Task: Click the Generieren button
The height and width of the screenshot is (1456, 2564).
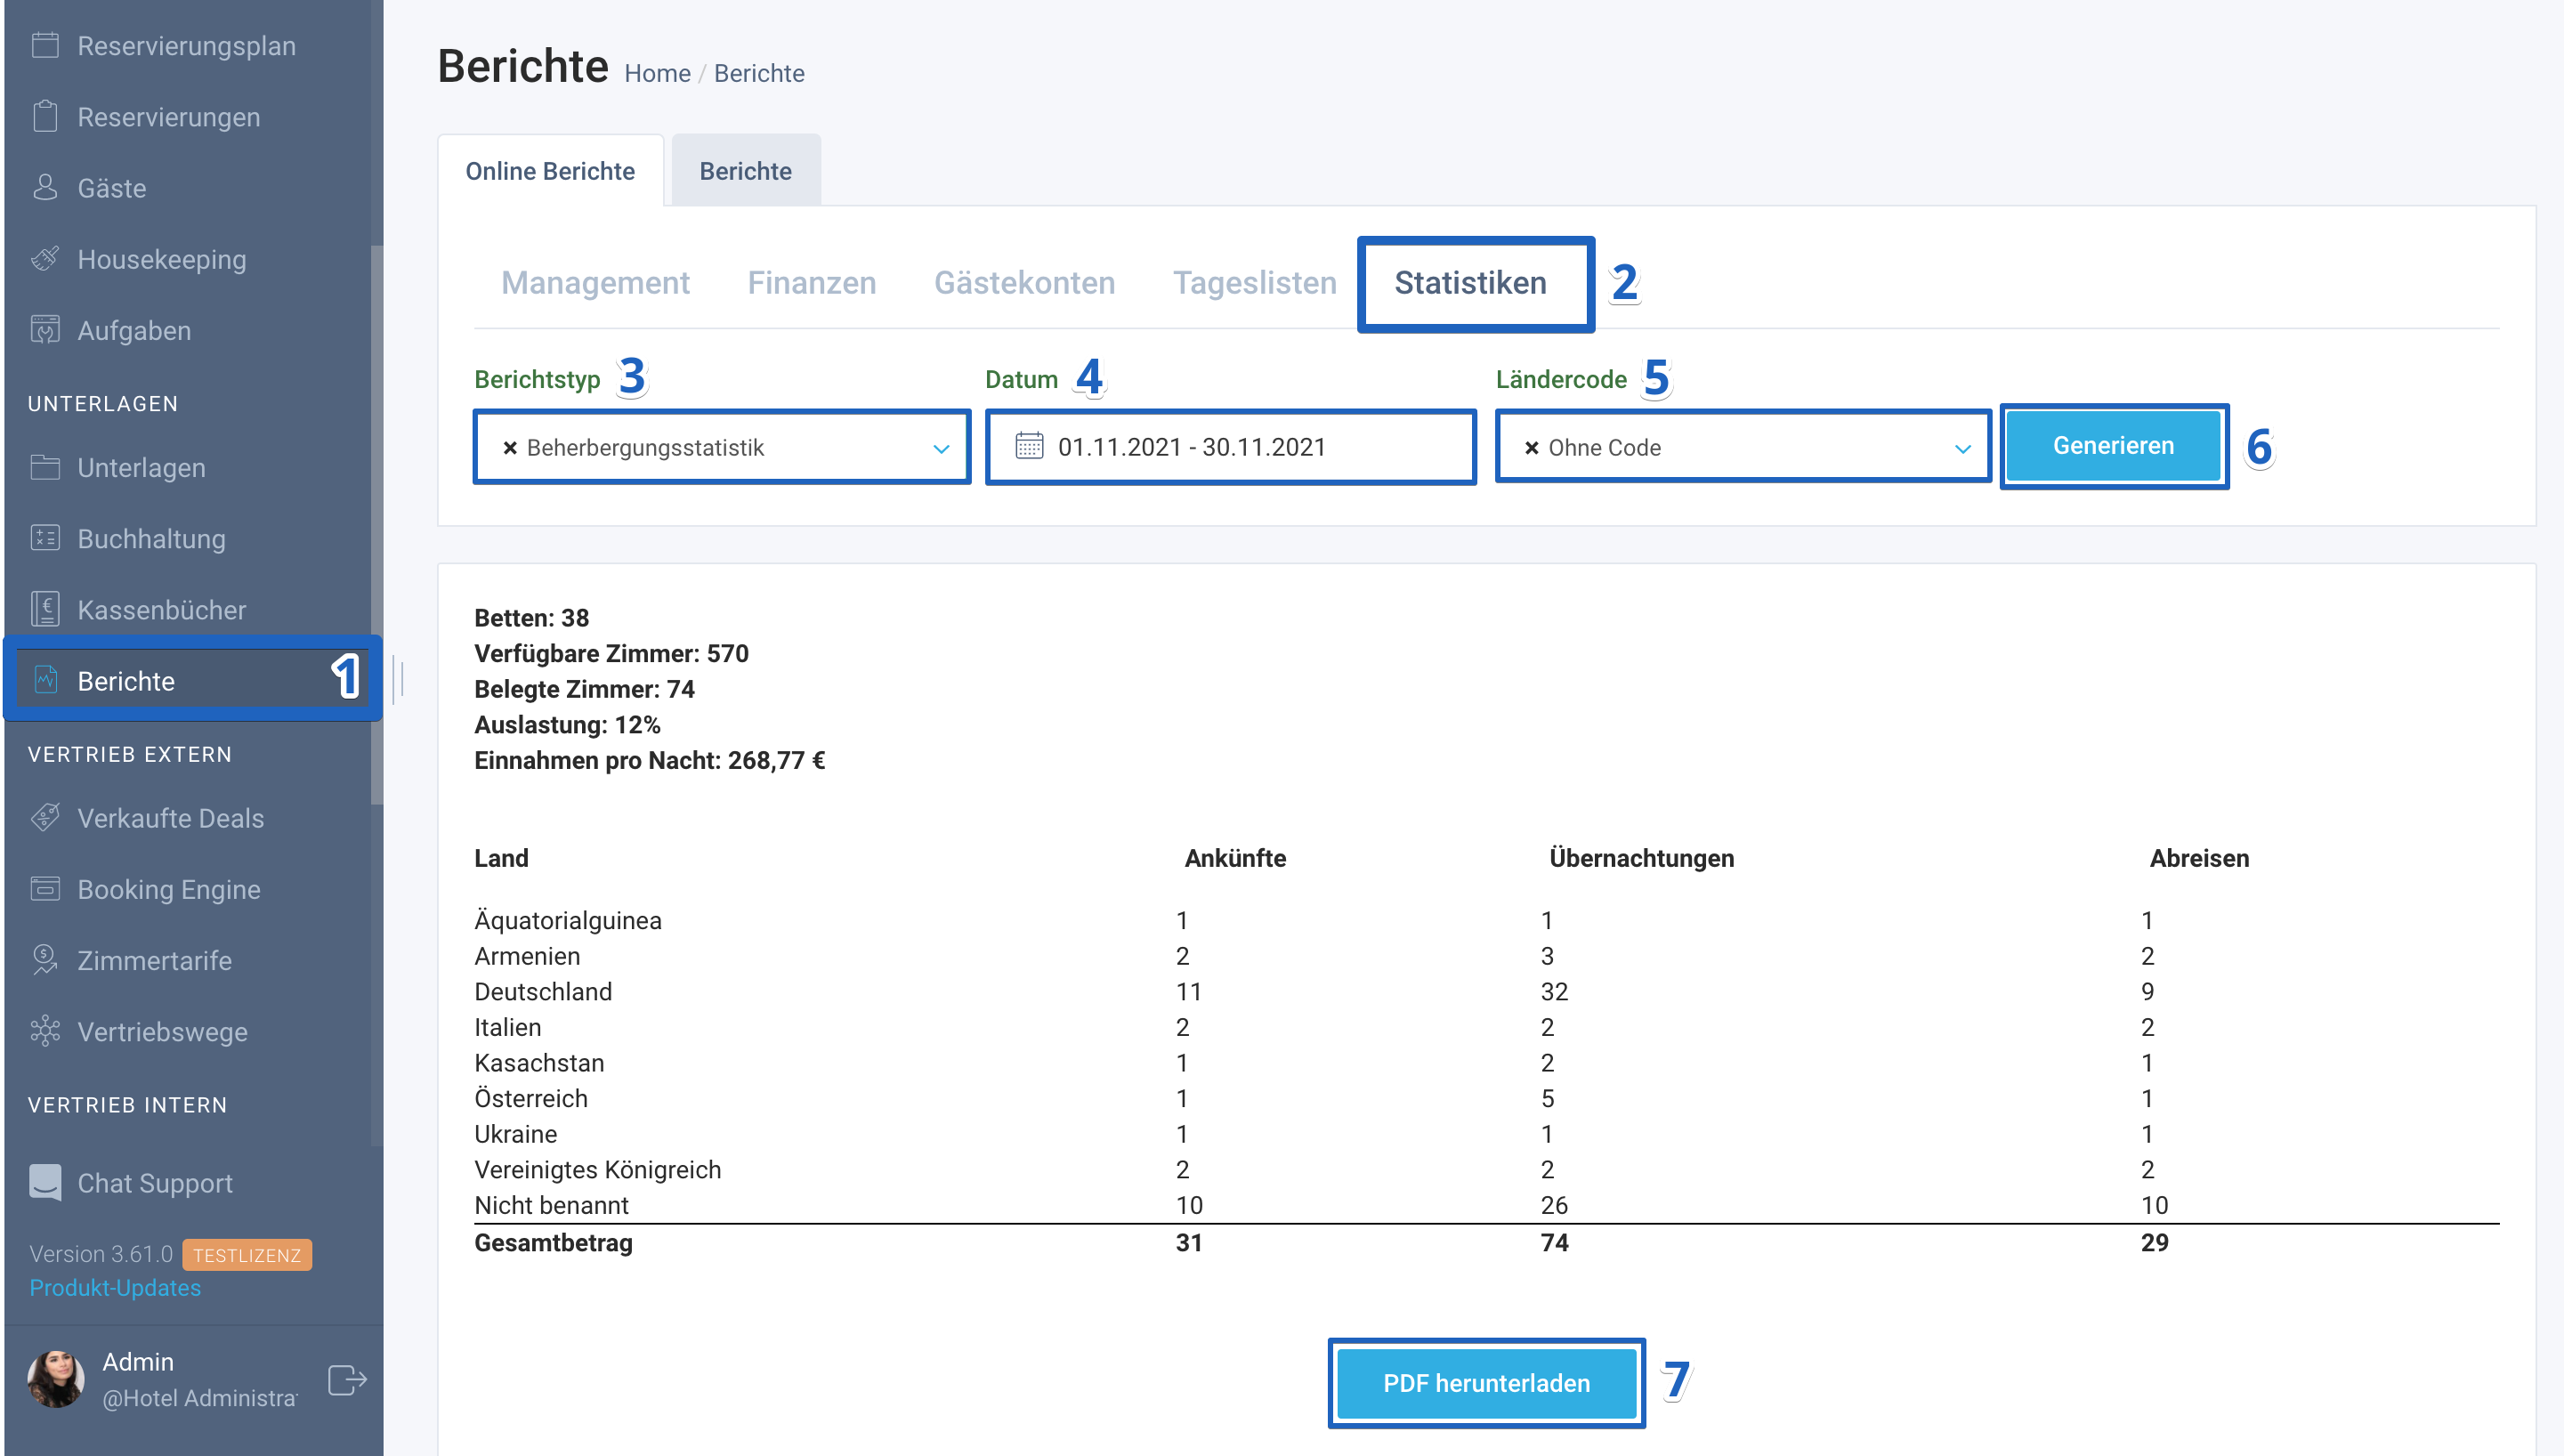Action: coord(2113,446)
